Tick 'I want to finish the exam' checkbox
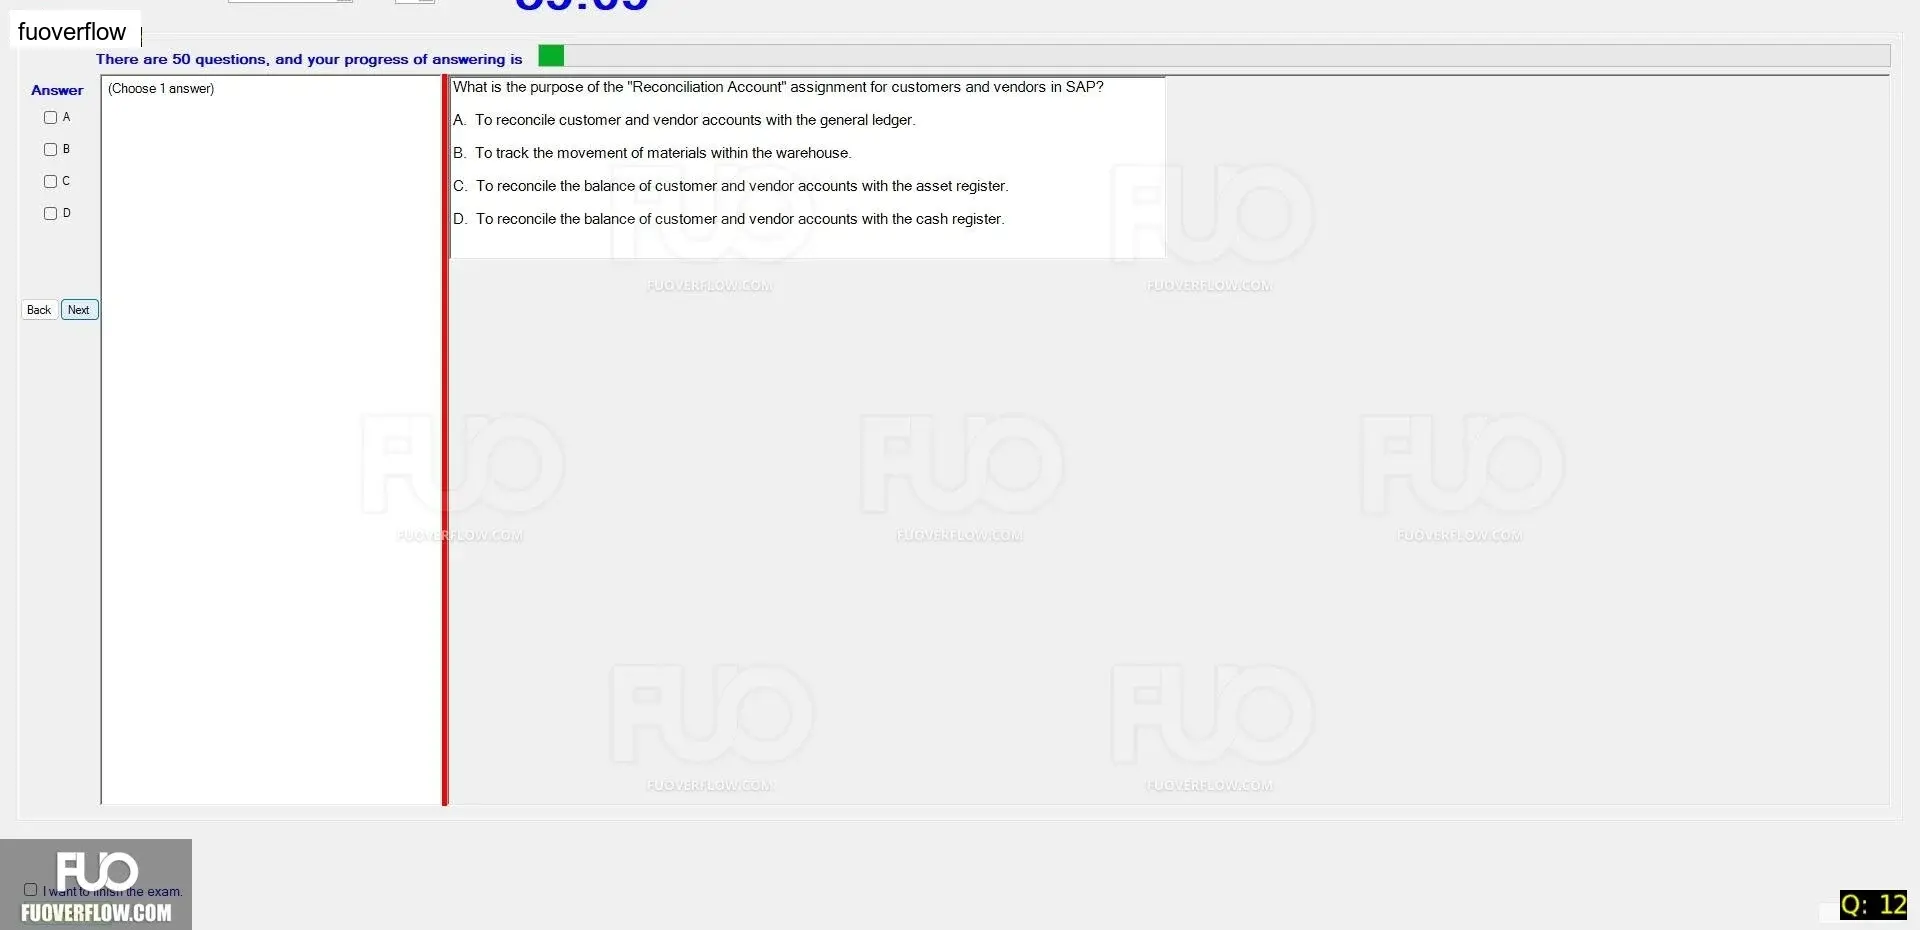This screenshot has width=1920, height=930. 30,889
